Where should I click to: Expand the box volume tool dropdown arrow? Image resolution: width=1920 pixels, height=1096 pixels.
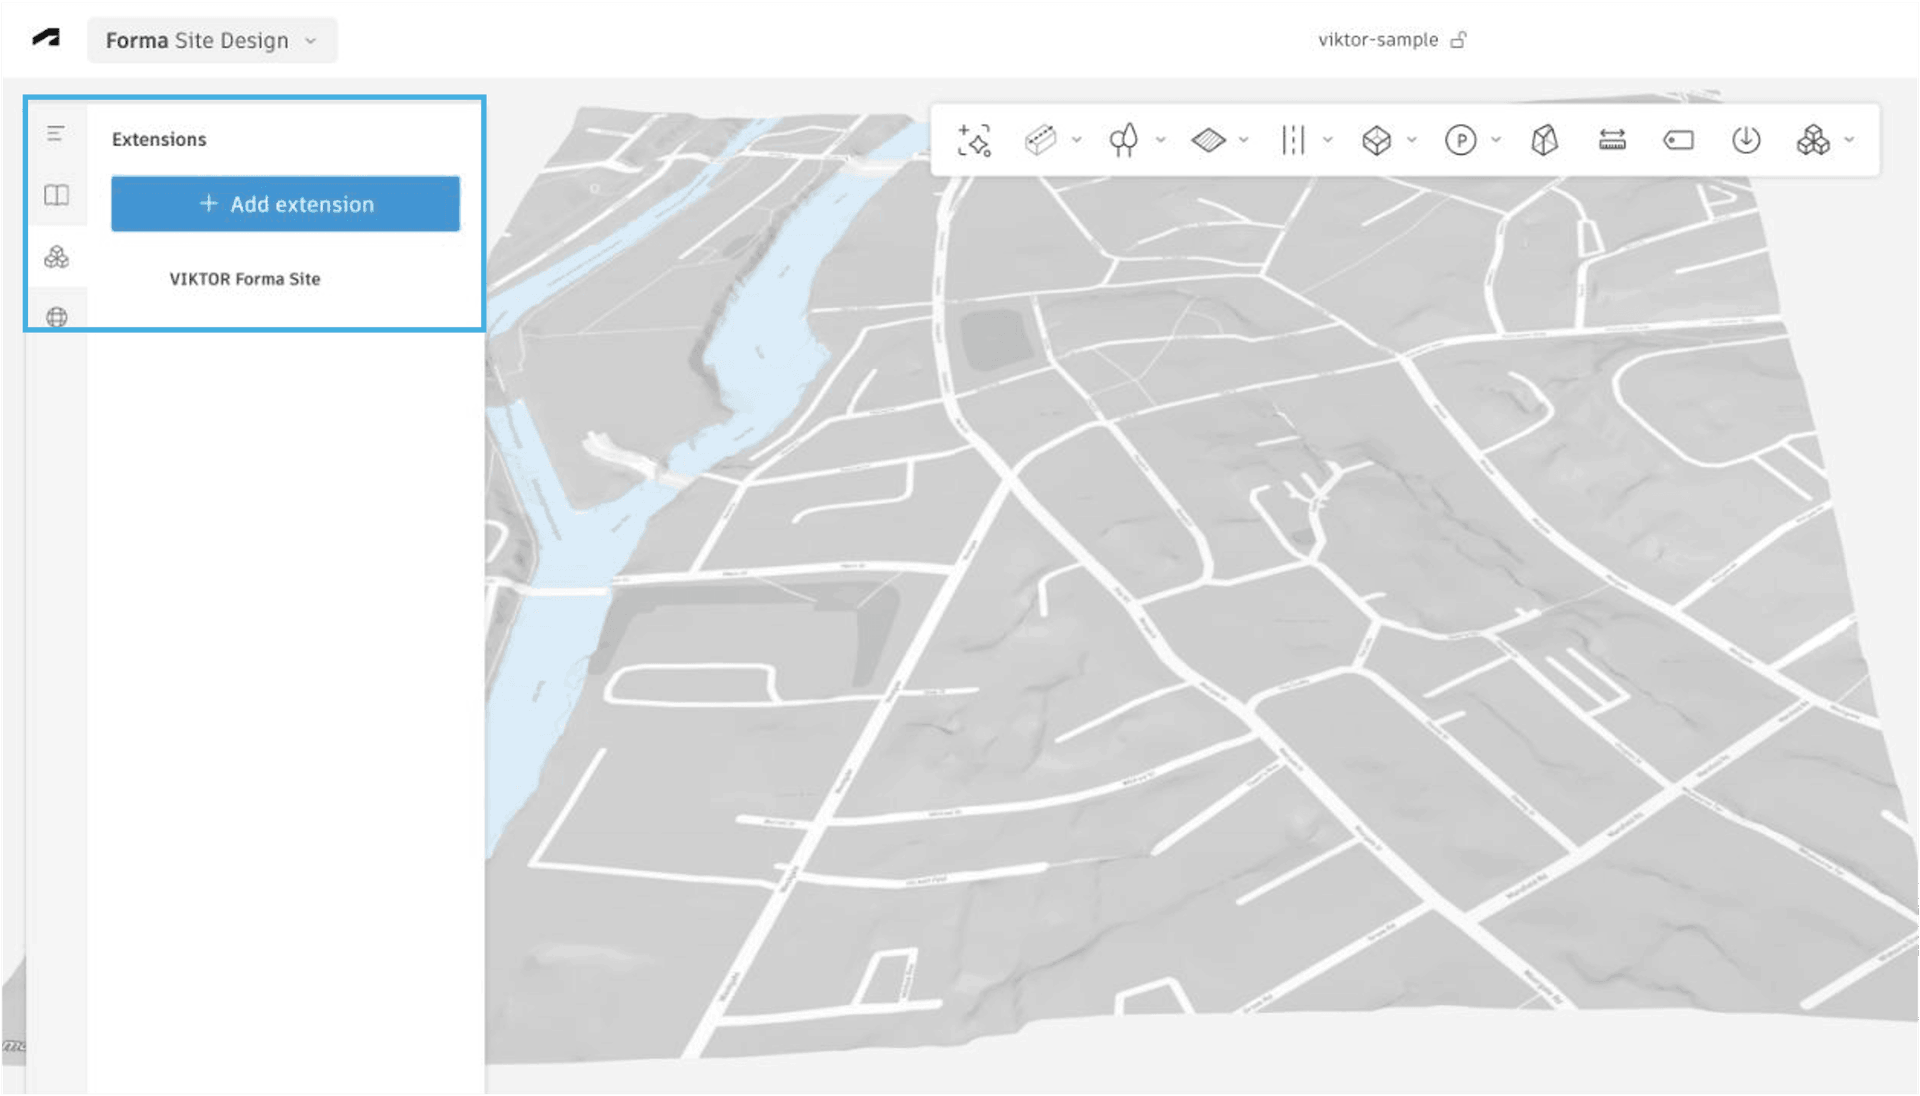click(x=1411, y=140)
